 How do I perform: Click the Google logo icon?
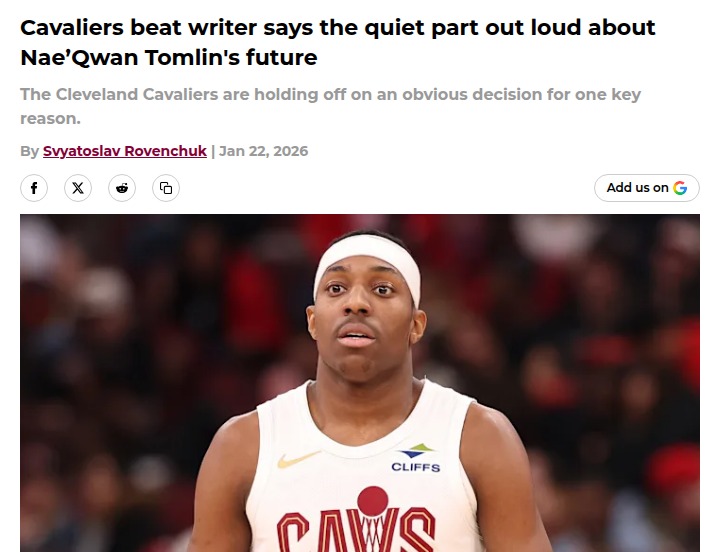(x=680, y=188)
